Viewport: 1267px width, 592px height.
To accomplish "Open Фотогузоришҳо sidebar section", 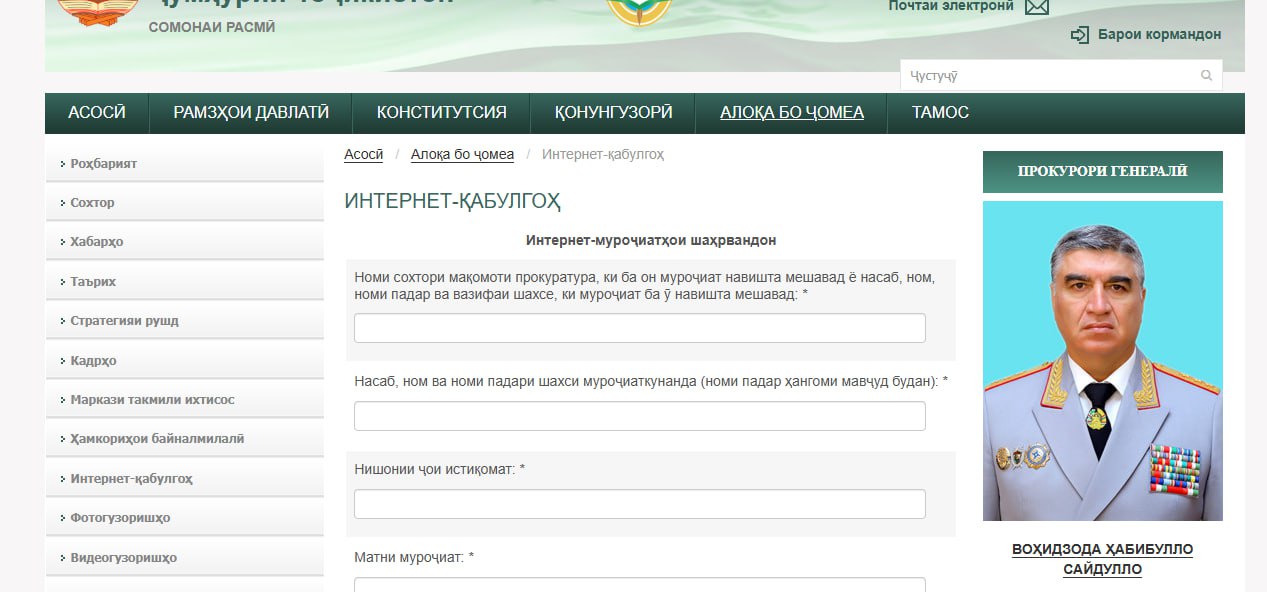I will 120,518.
